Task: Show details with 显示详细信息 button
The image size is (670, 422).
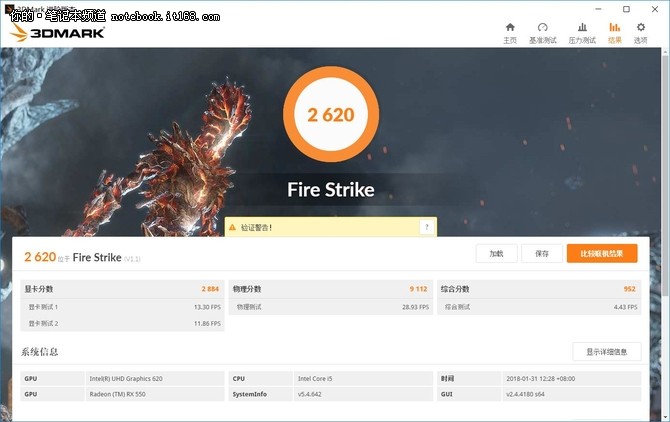Action: click(x=606, y=352)
